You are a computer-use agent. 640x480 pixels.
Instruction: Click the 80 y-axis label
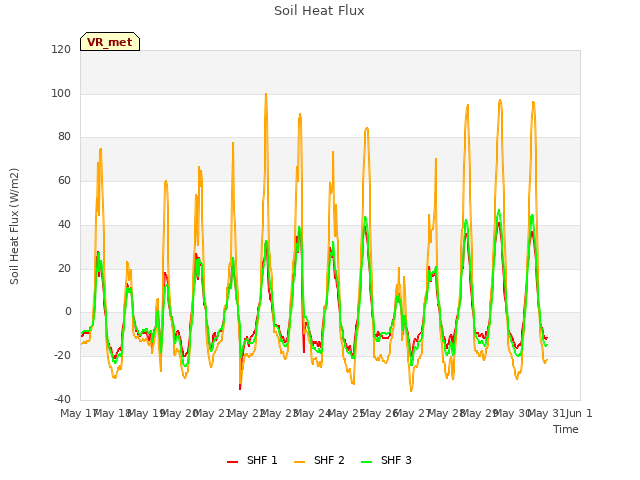click(64, 137)
